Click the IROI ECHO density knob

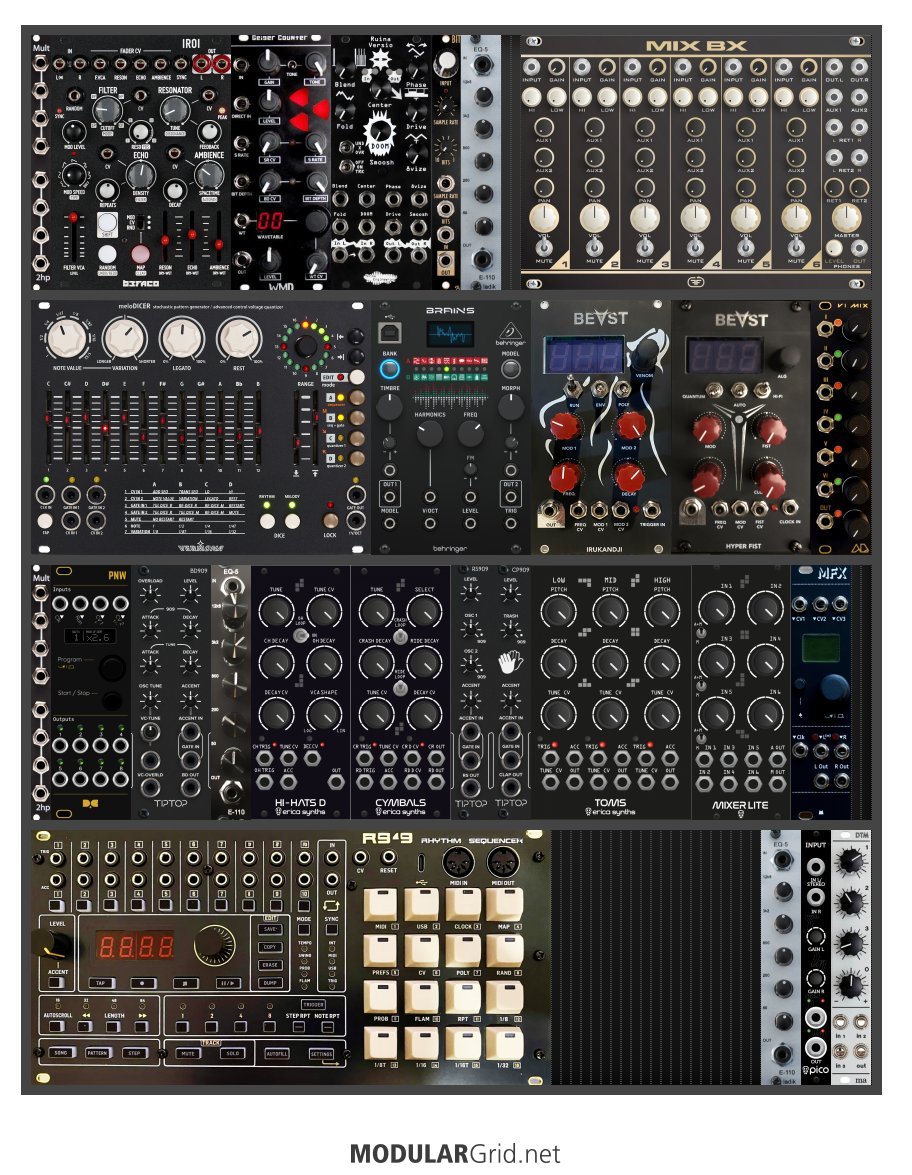[x=141, y=175]
